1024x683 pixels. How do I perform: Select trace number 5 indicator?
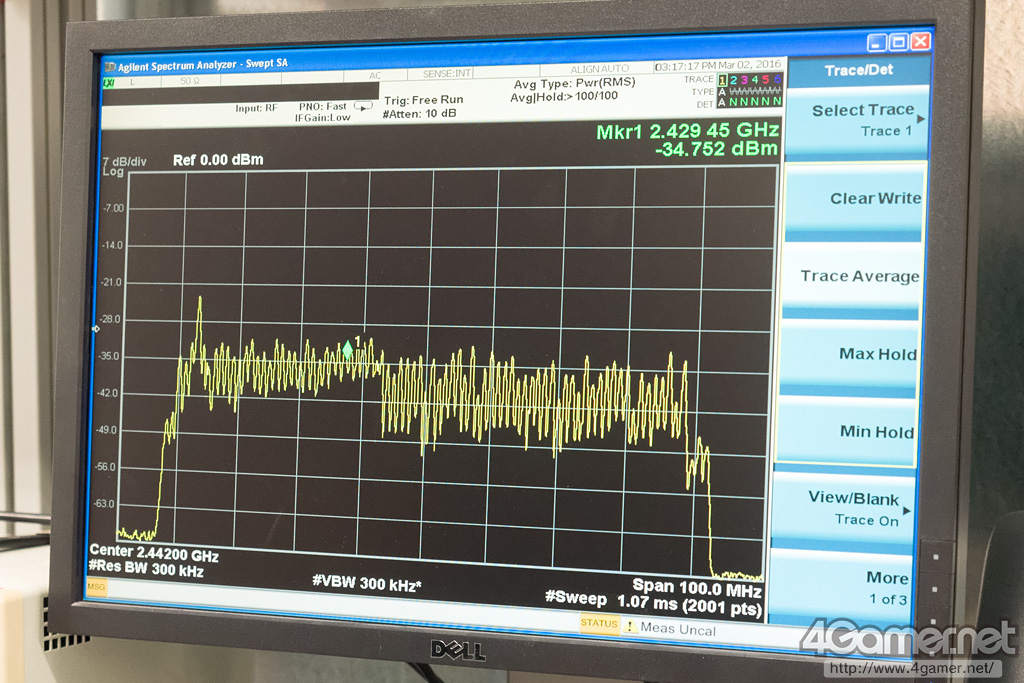pyautogui.click(x=766, y=80)
